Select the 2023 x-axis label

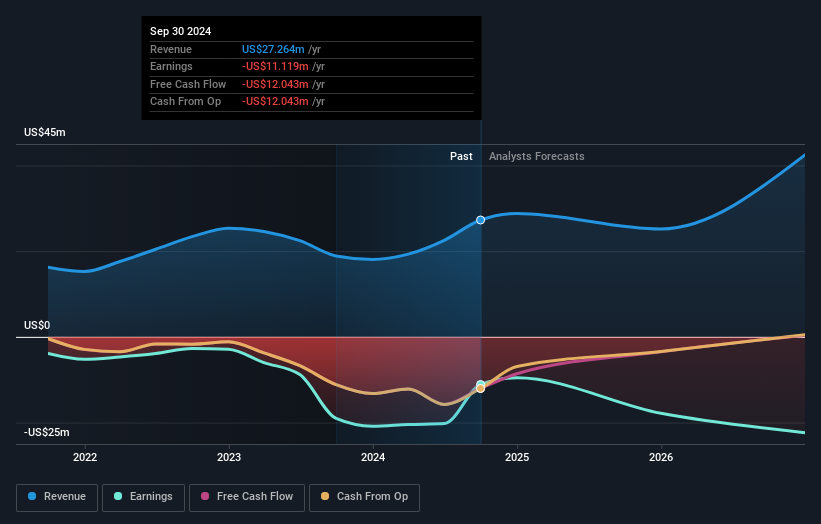click(229, 457)
